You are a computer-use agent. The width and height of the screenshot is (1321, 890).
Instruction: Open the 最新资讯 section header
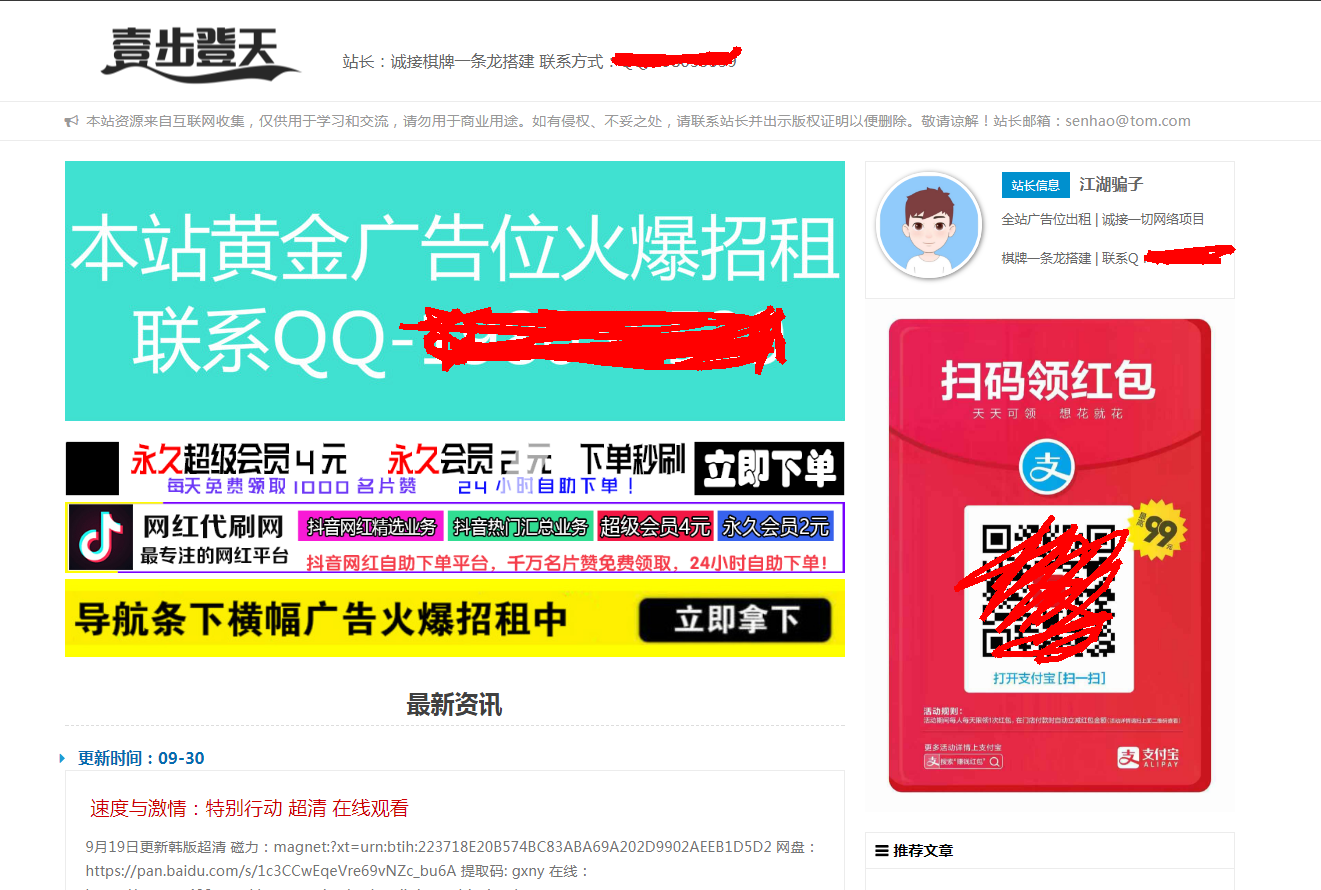click(x=453, y=705)
